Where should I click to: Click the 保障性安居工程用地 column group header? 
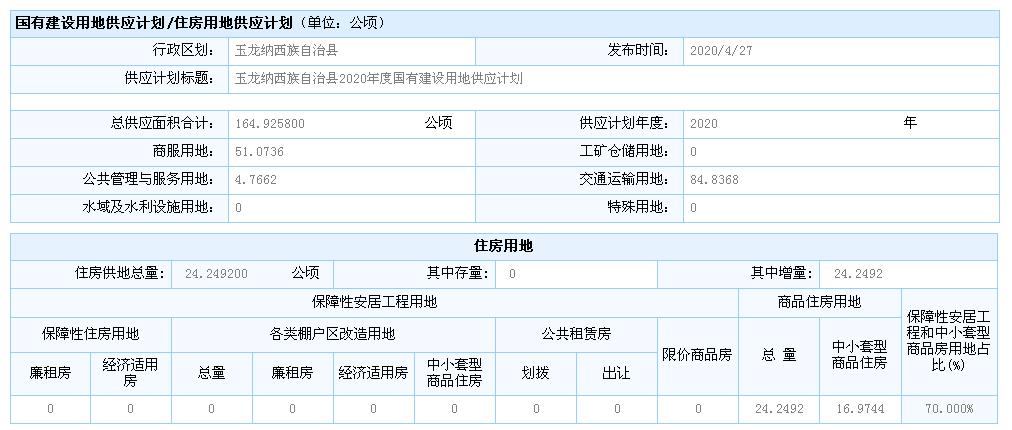(x=374, y=302)
